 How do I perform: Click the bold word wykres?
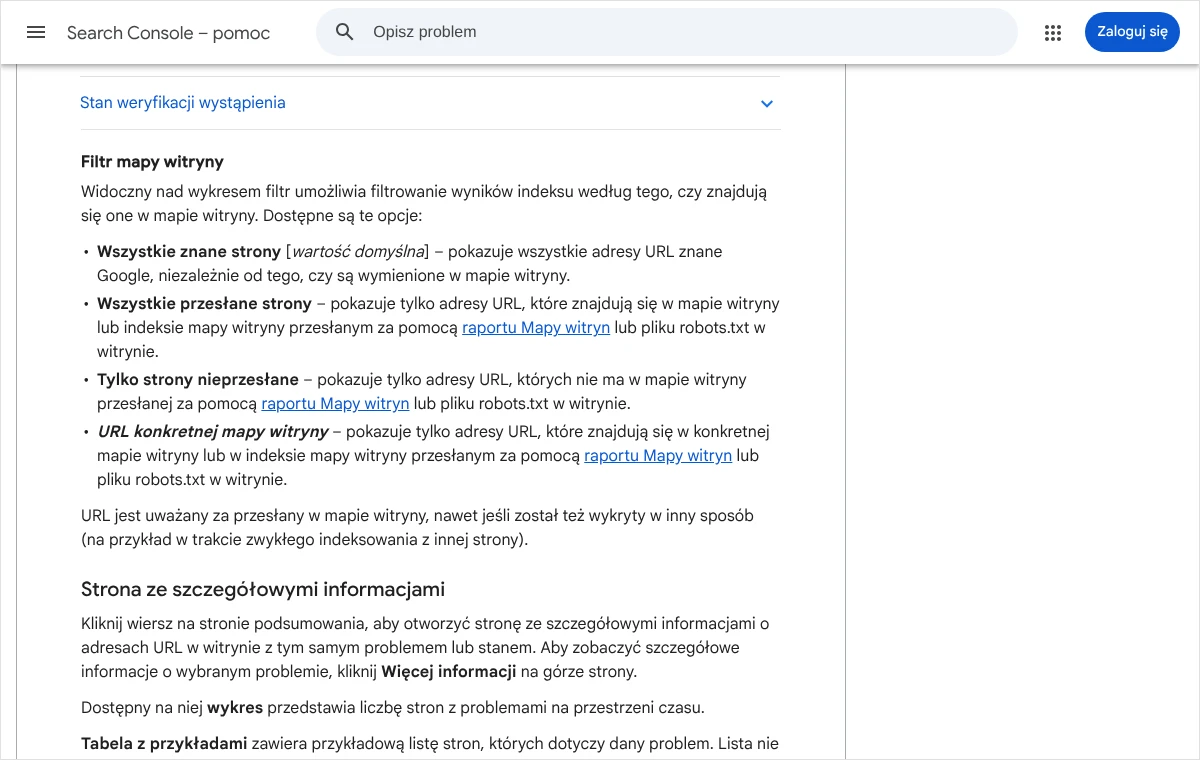click(235, 708)
